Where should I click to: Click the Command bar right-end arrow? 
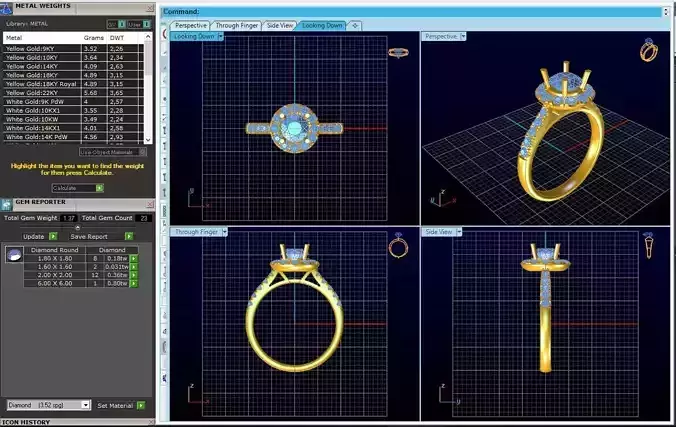pyautogui.click(x=666, y=12)
